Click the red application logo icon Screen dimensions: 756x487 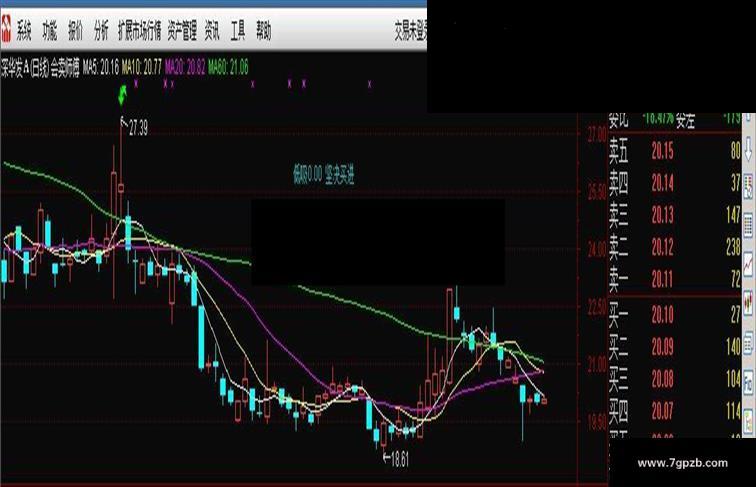click(6, 29)
